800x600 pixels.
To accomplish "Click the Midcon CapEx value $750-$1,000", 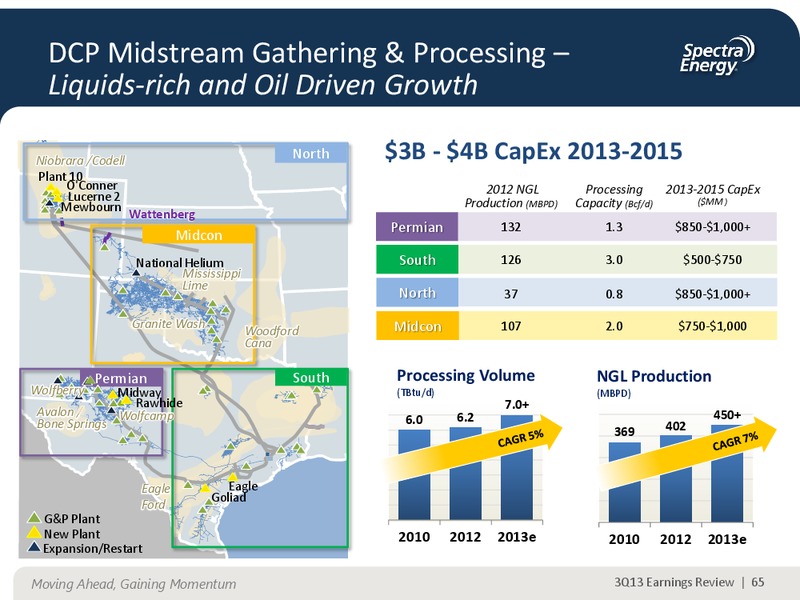I will click(x=712, y=326).
